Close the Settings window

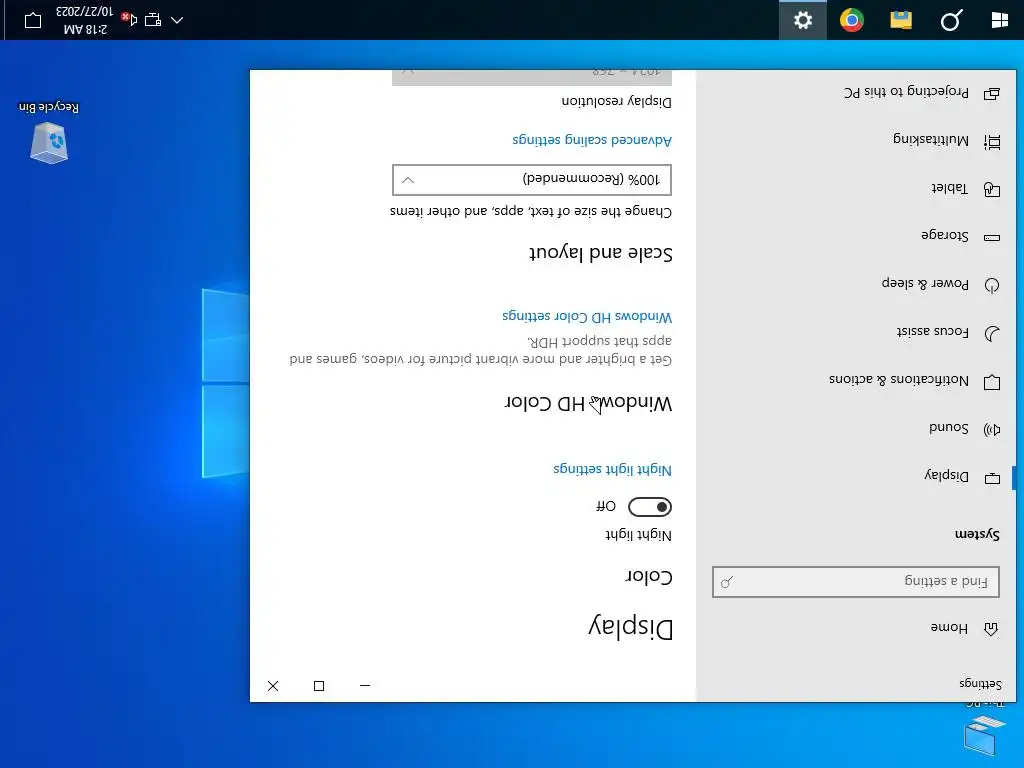coord(273,686)
